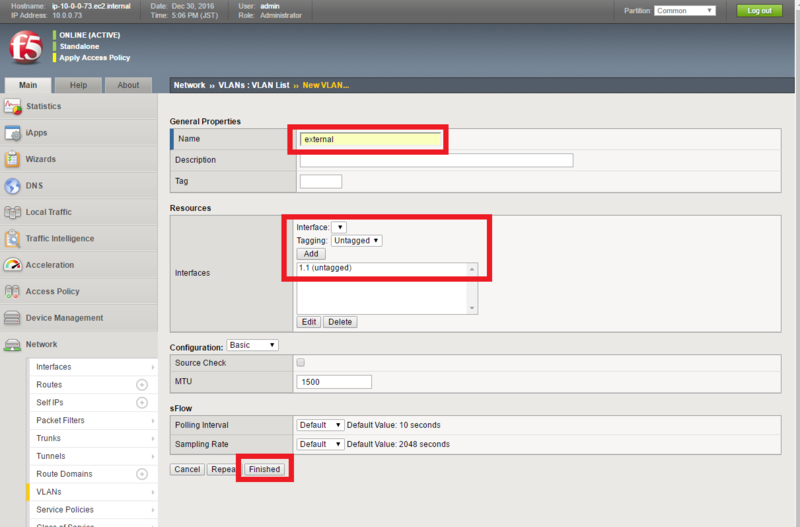The height and width of the screenshot is (527, 800).
Task: Click the Edit button under interfaces list
Action: (x=309, y=322)
